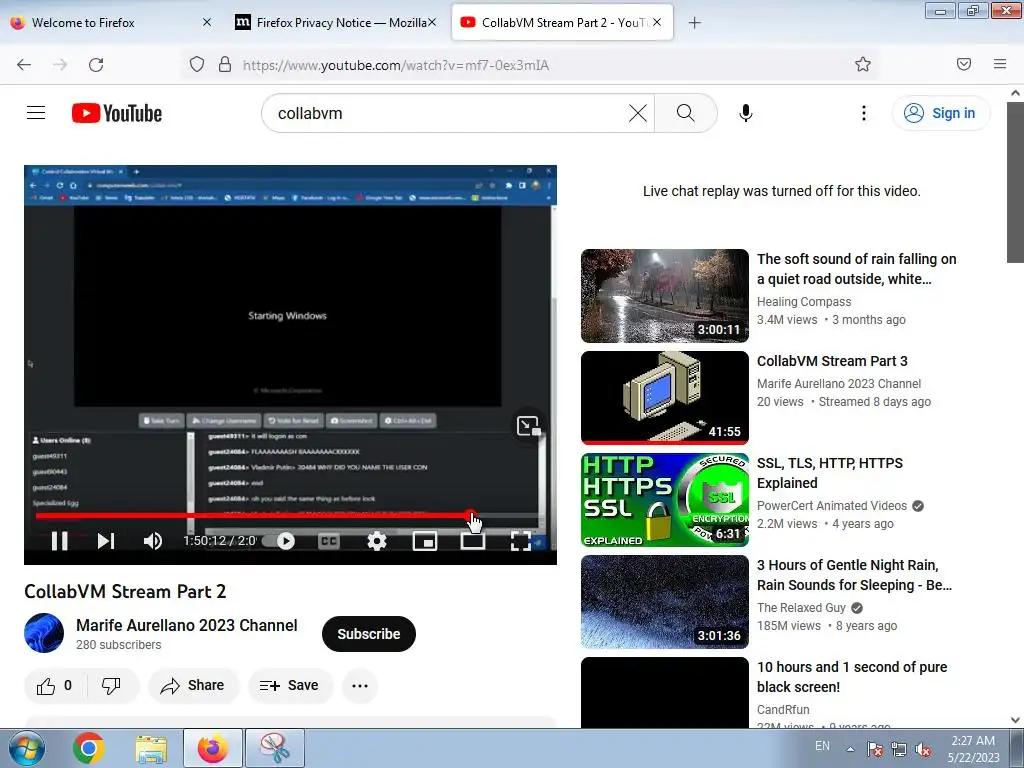
Task: Close the Firefox Privacy Notice tab
Action: tap(432, 22)
